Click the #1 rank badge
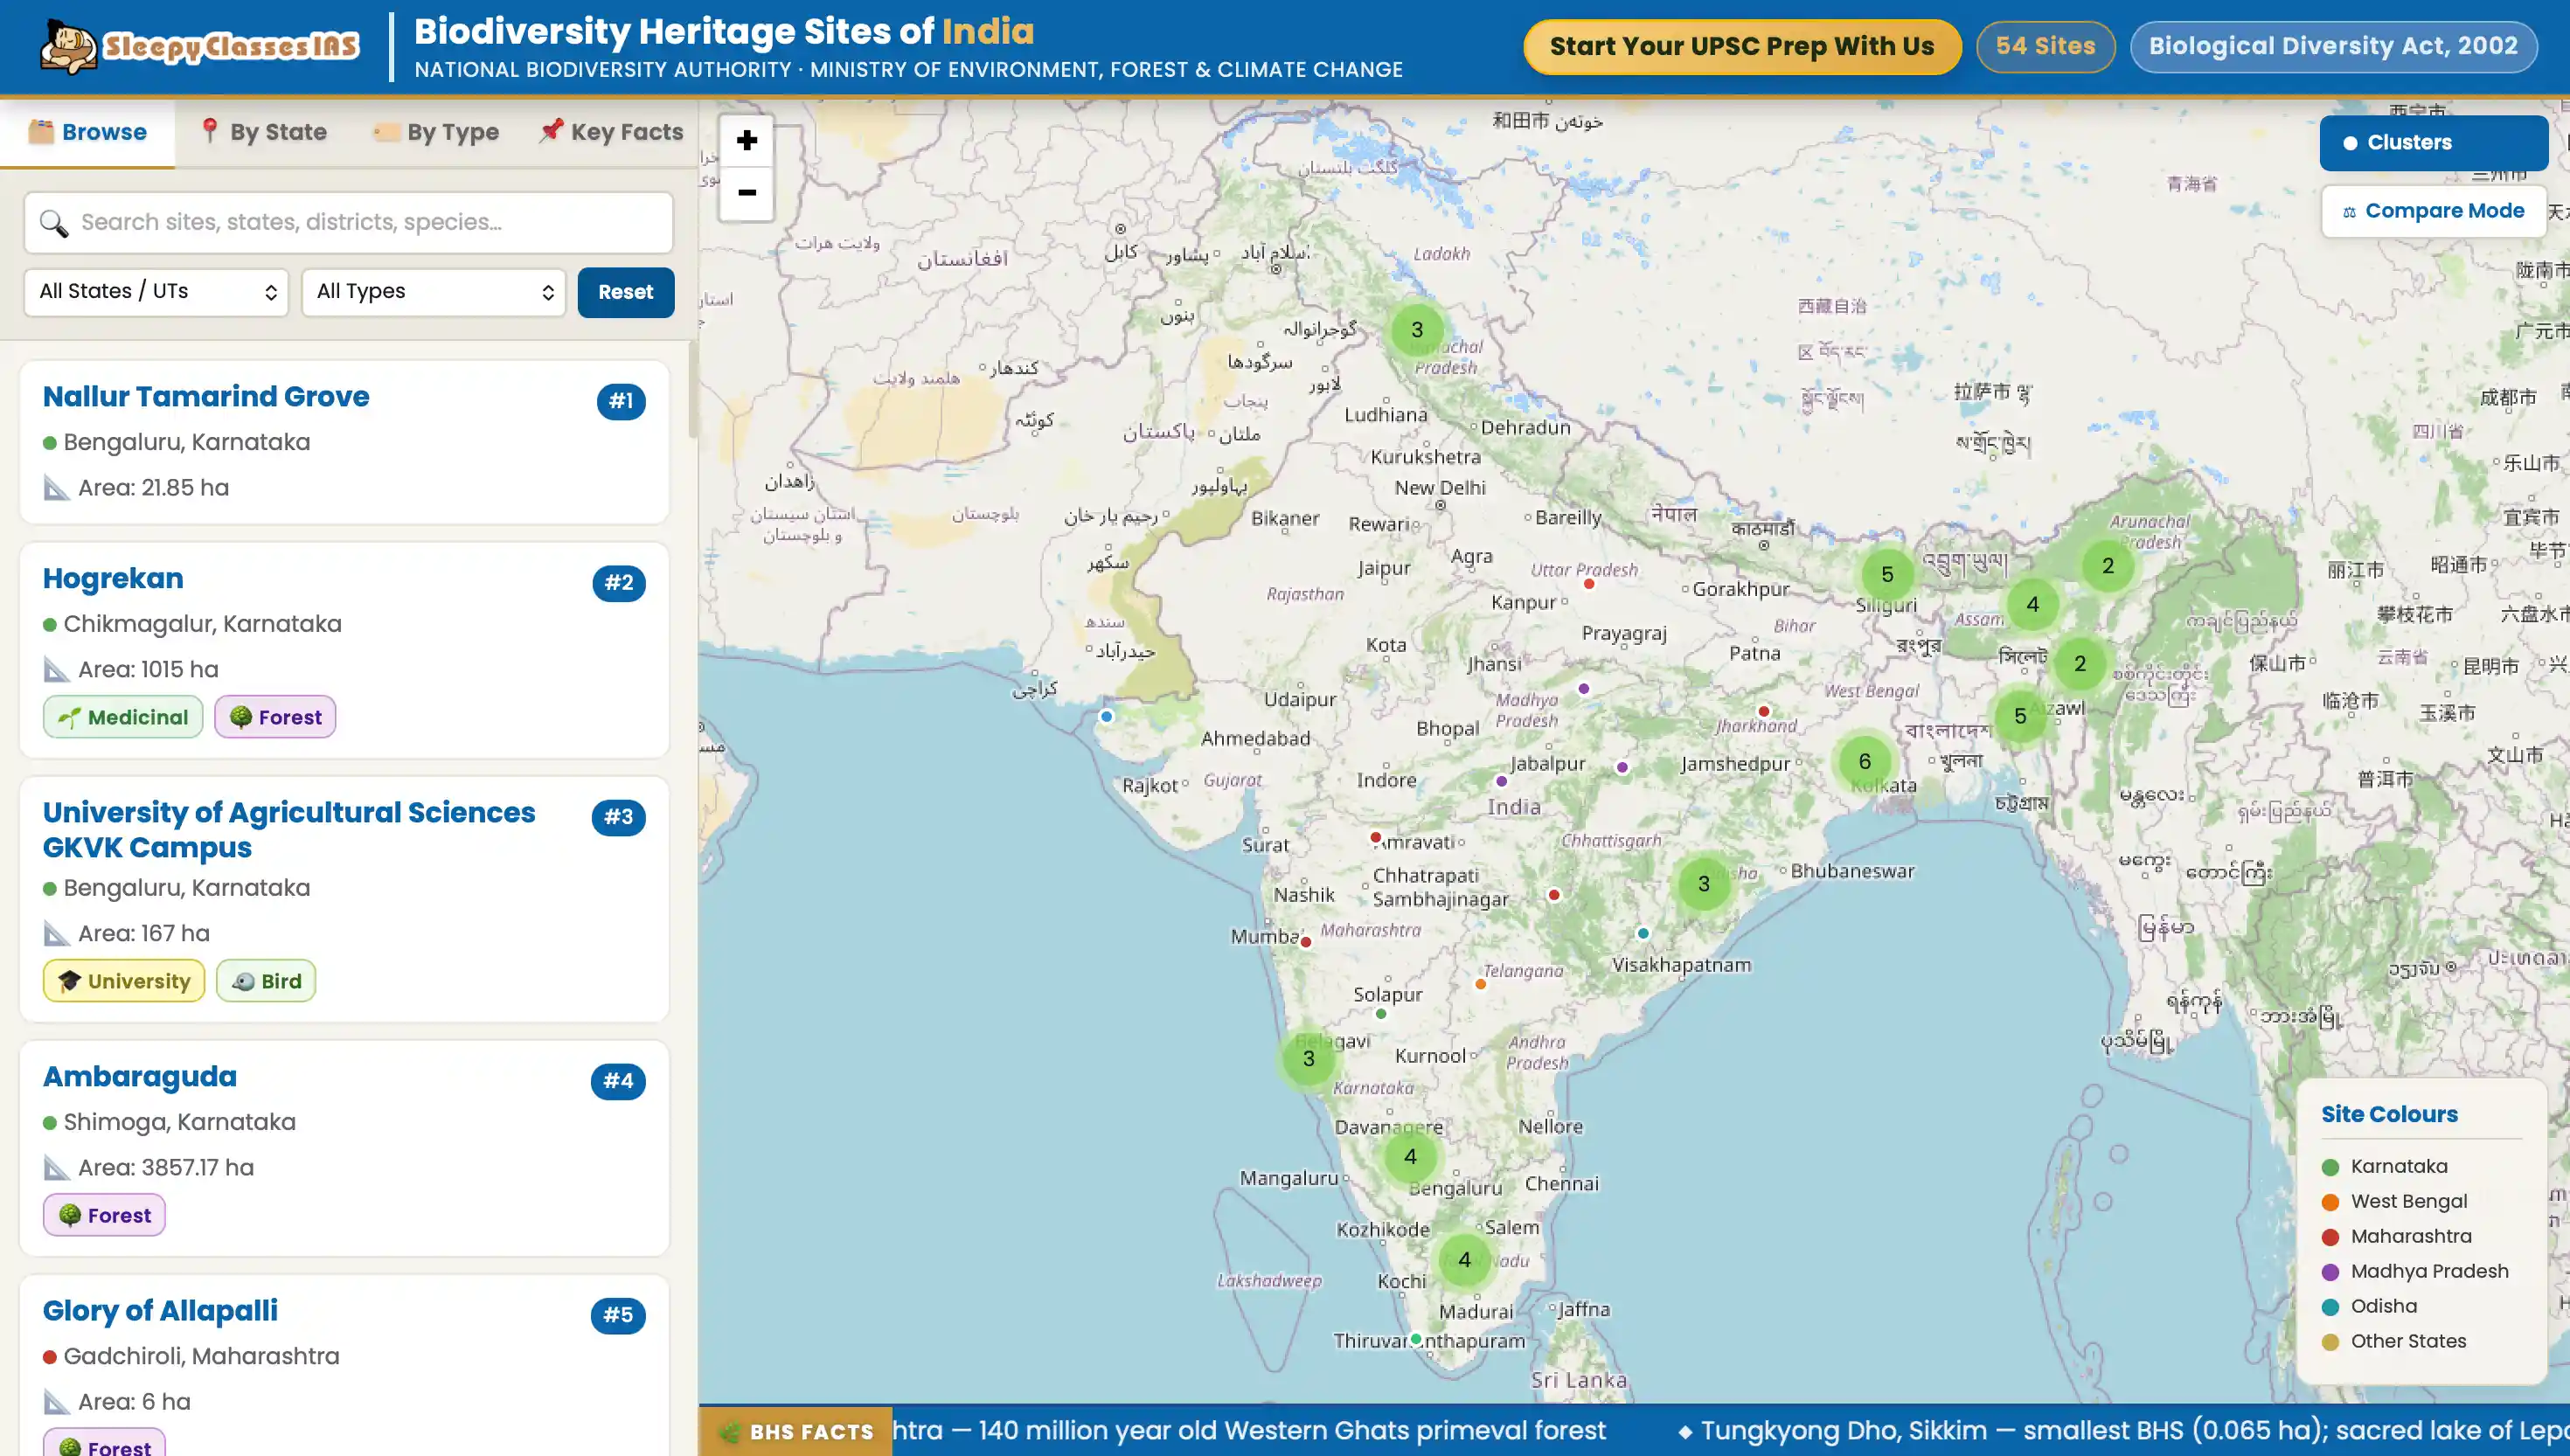 coord(621,402)
